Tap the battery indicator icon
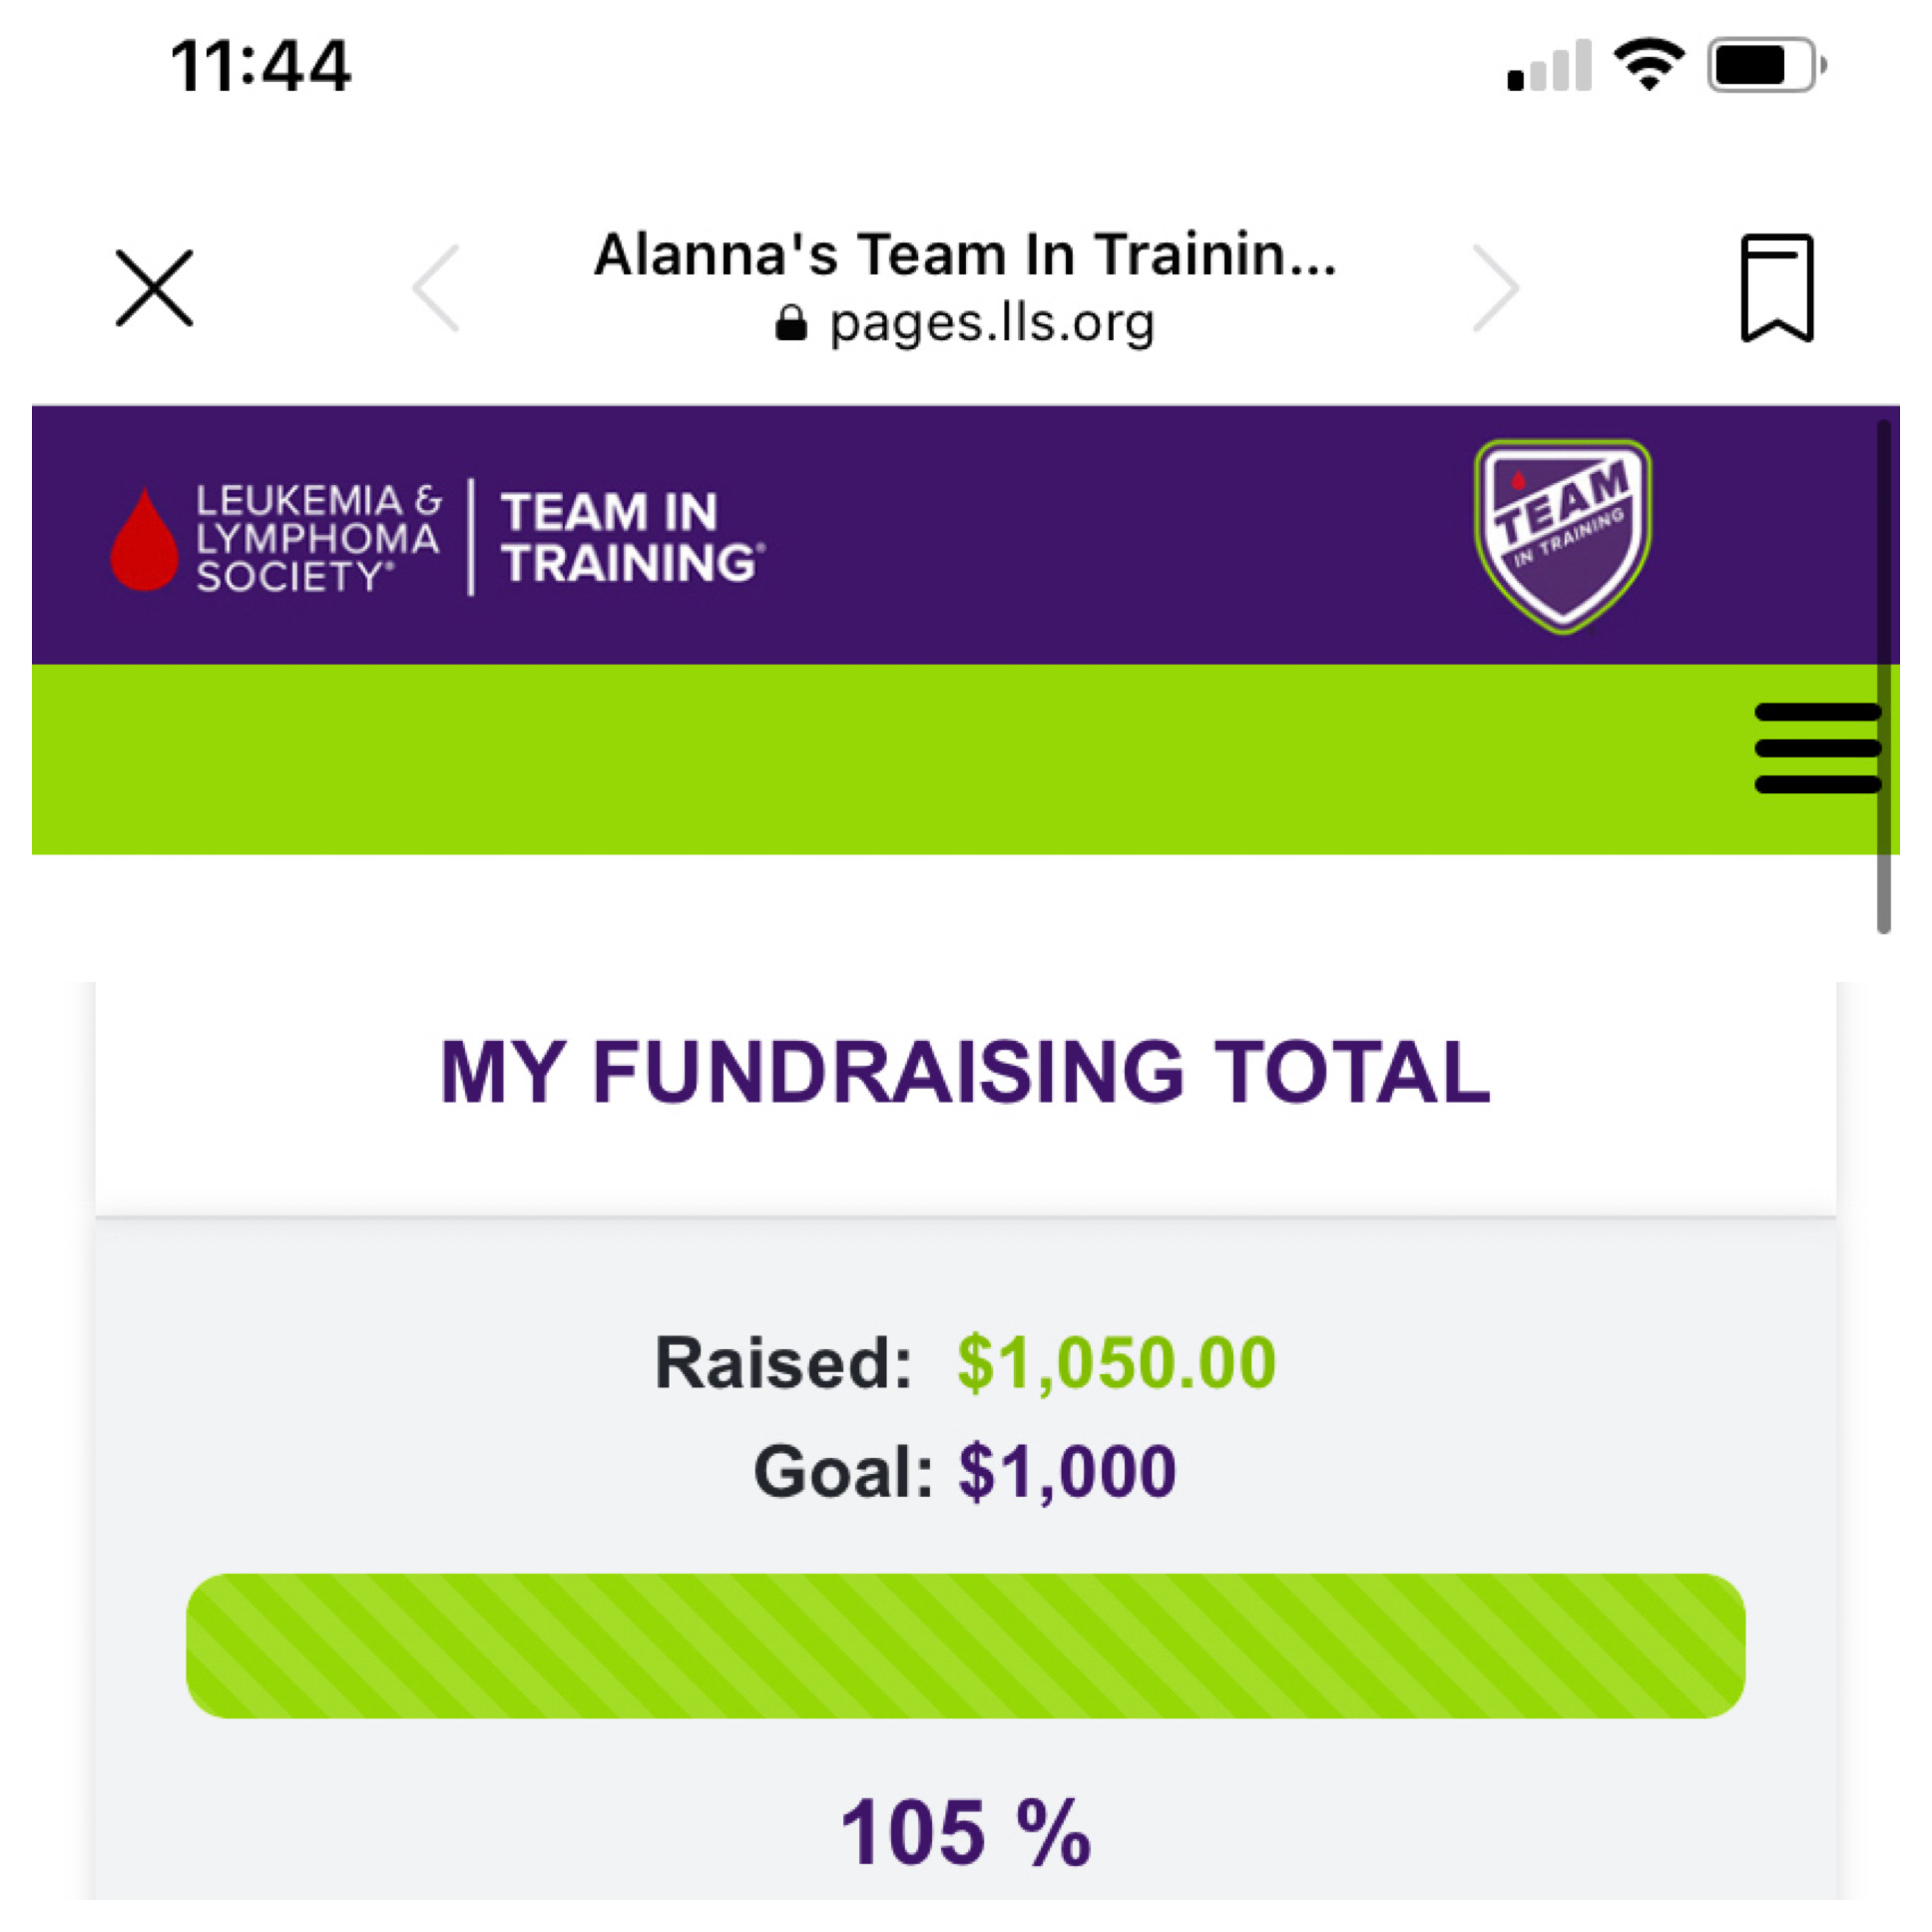Viewport: 1932px width, 1932px height. [x=1765, y=65]
